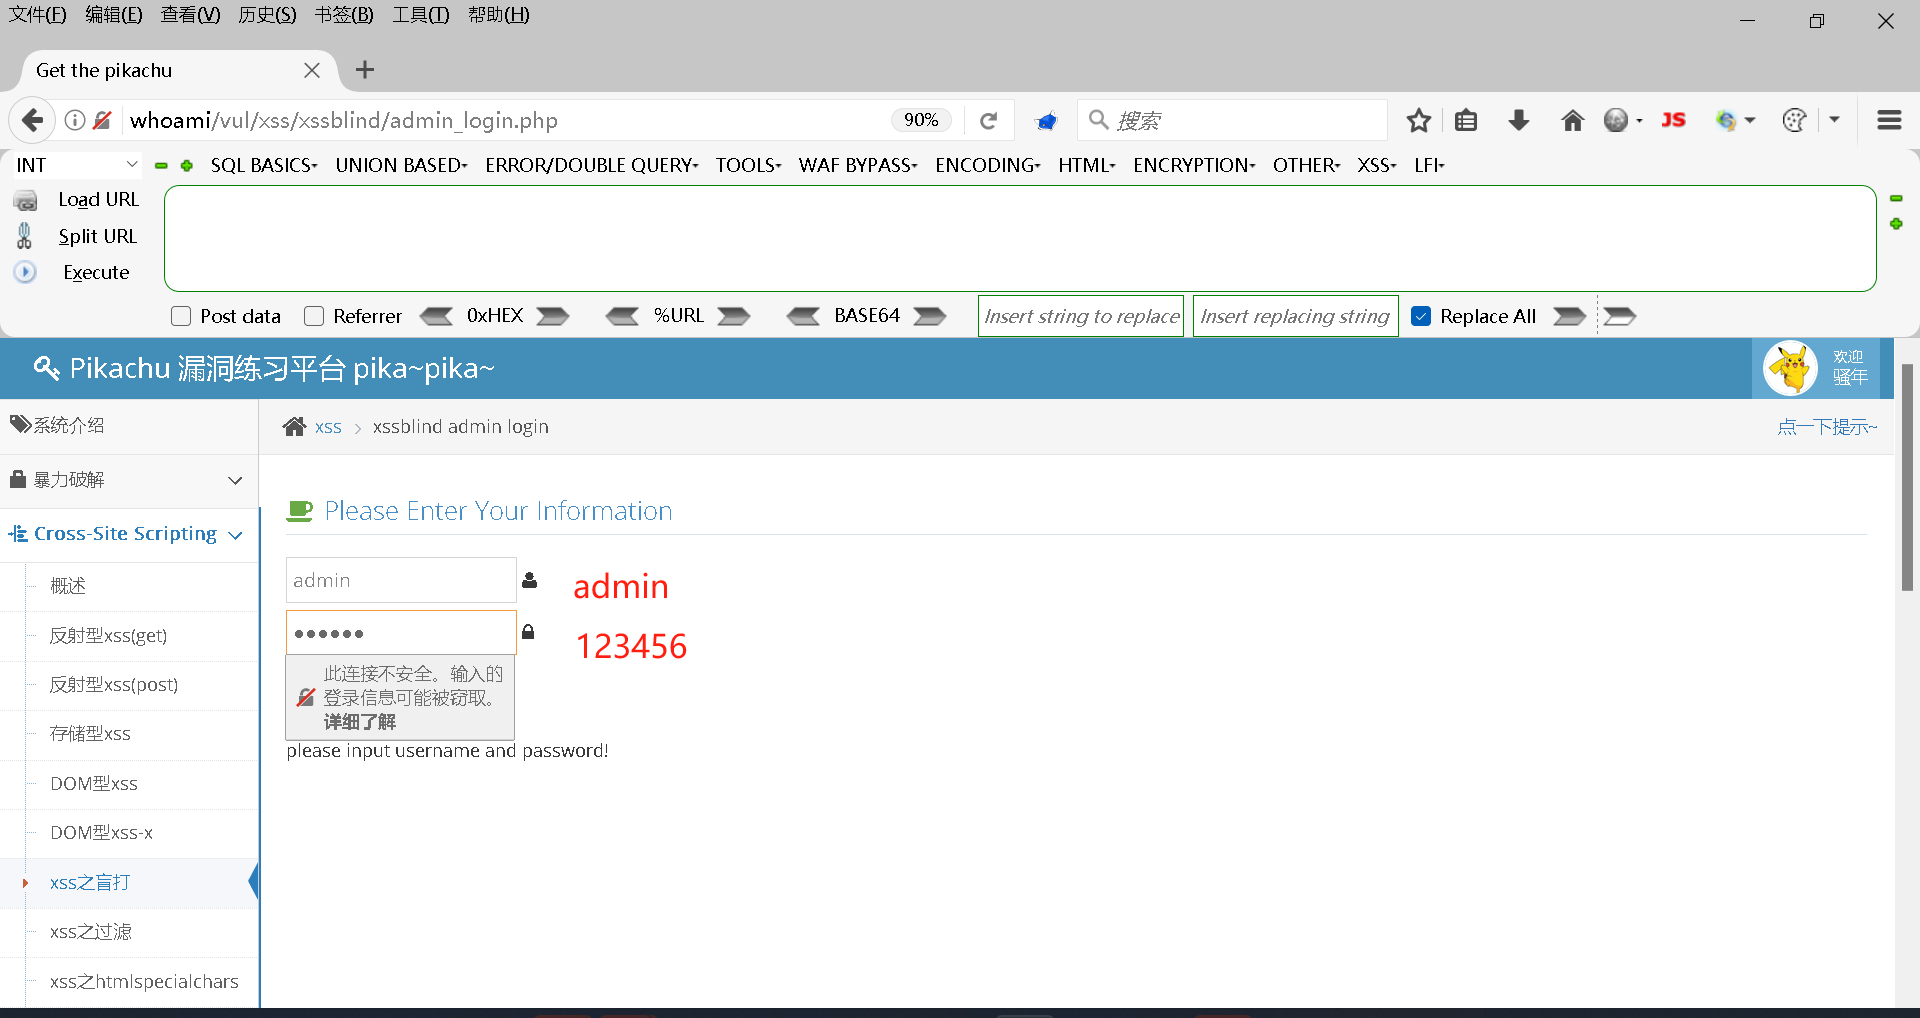The width and height of the screenshot is (1920, 1018).
Task: Click the green minus icon beside INT
Action: [x=161, y=165]
